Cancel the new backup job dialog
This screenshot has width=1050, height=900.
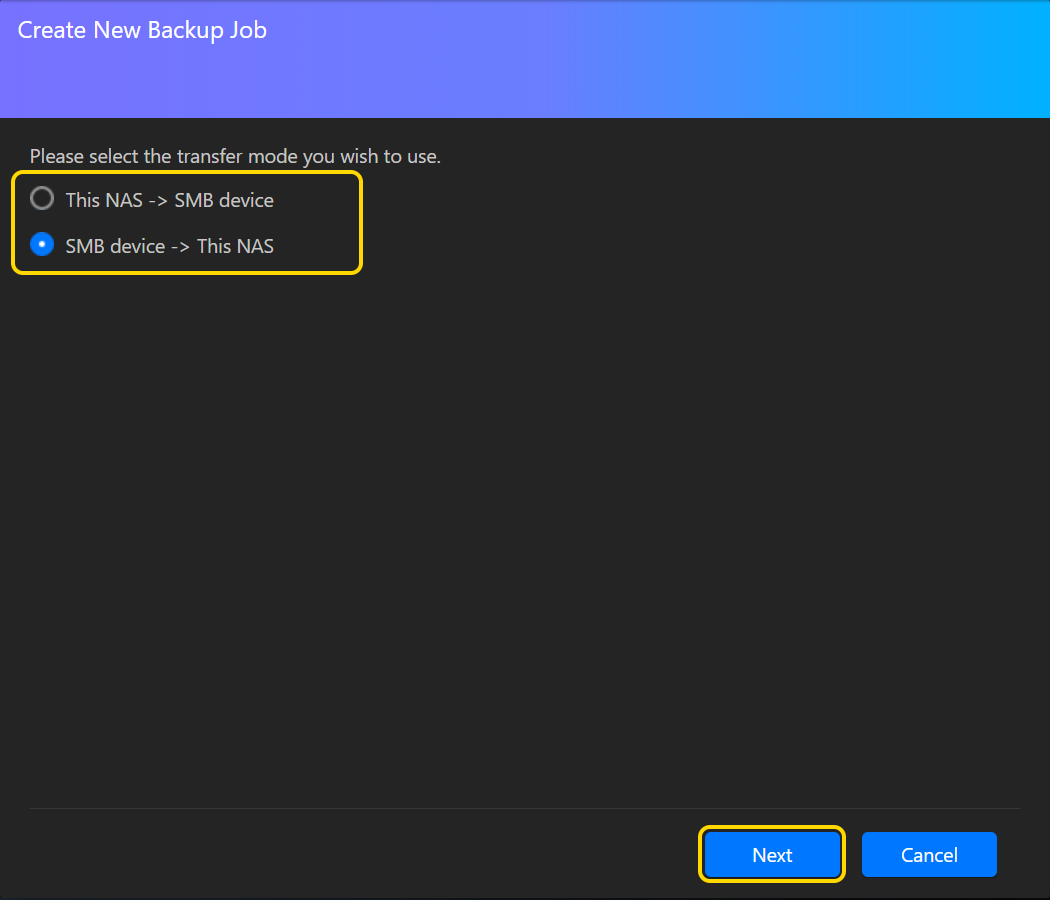(929, 854)
